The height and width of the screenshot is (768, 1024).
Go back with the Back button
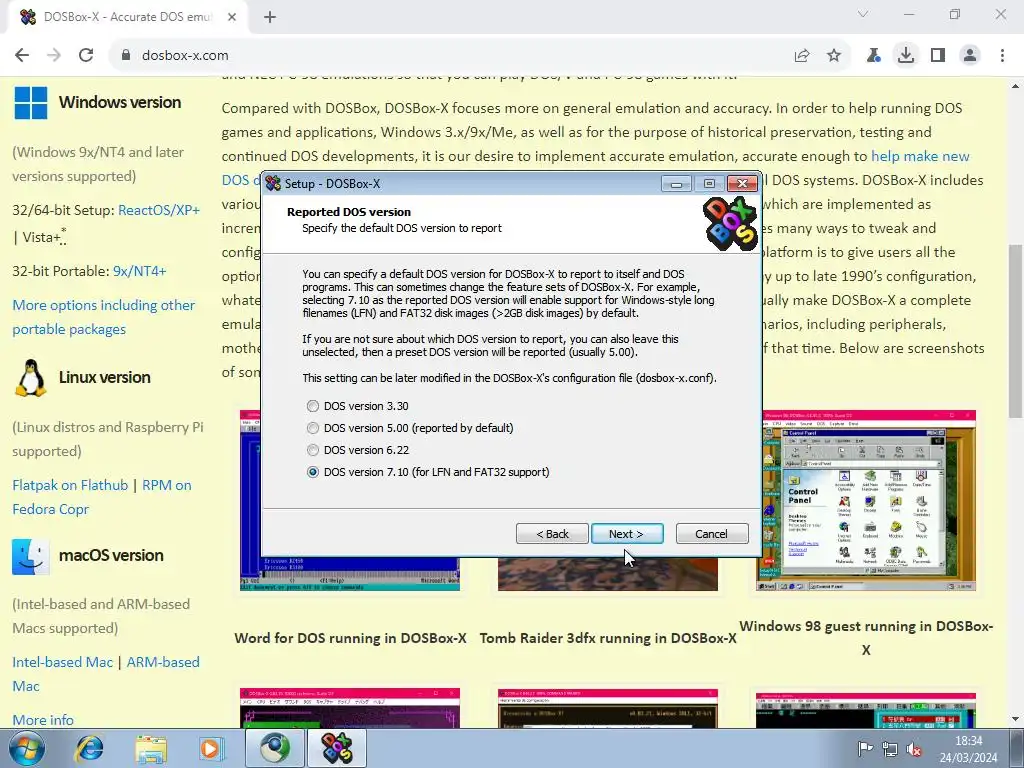552,534
